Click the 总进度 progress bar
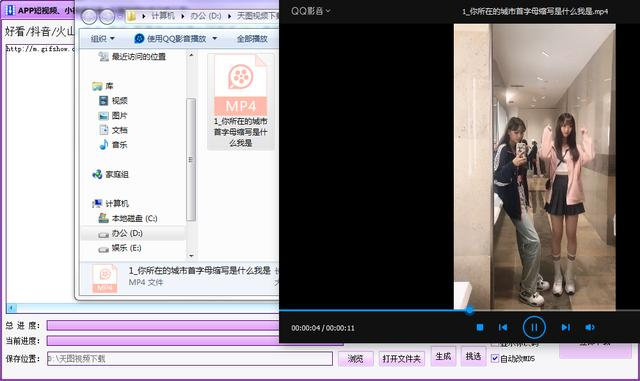 tap(163, 325)
